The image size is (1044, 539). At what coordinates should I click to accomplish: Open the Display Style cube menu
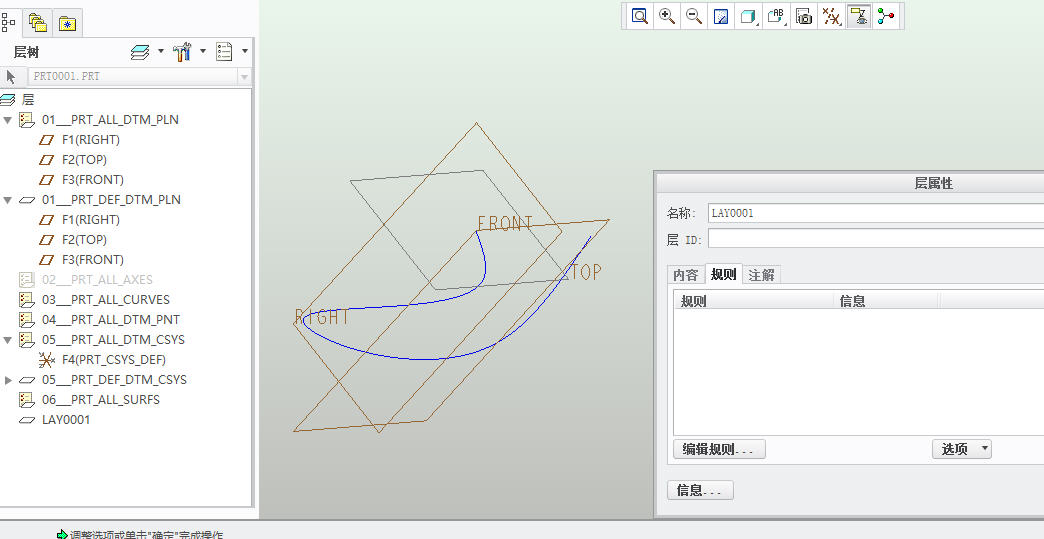tap(748, 16)
